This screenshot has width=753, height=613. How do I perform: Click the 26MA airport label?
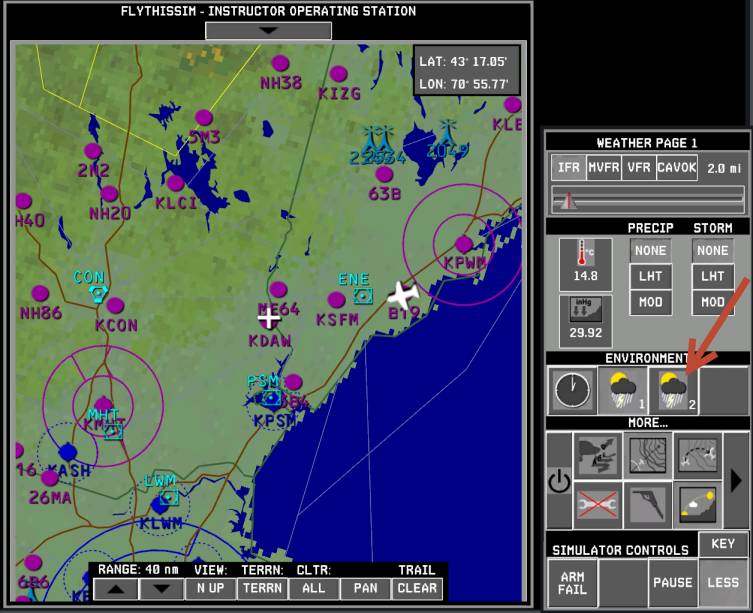(50, 497)
